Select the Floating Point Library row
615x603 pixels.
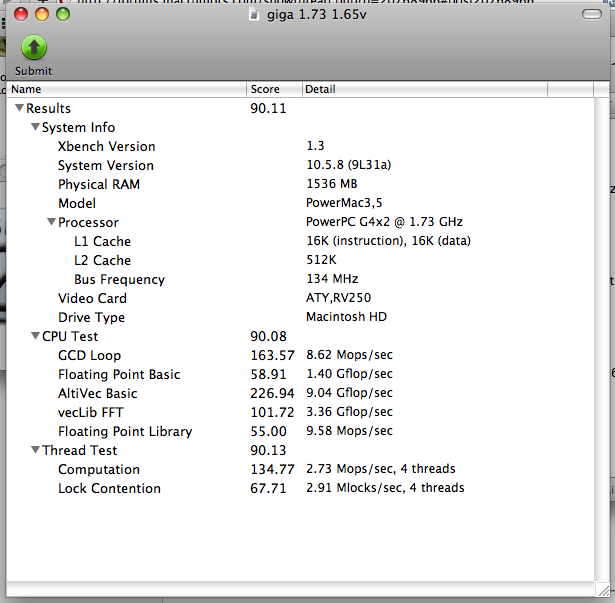[300, 431]
